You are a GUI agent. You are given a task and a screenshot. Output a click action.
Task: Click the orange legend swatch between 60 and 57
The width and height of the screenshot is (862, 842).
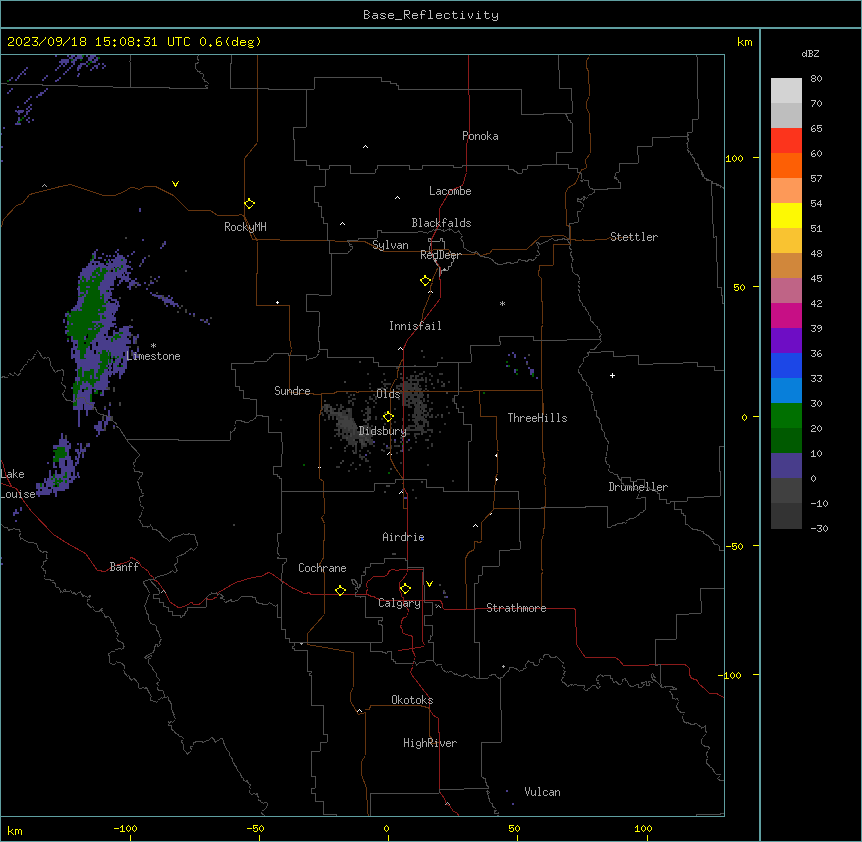pyautogui.click(x=786, y=165)
